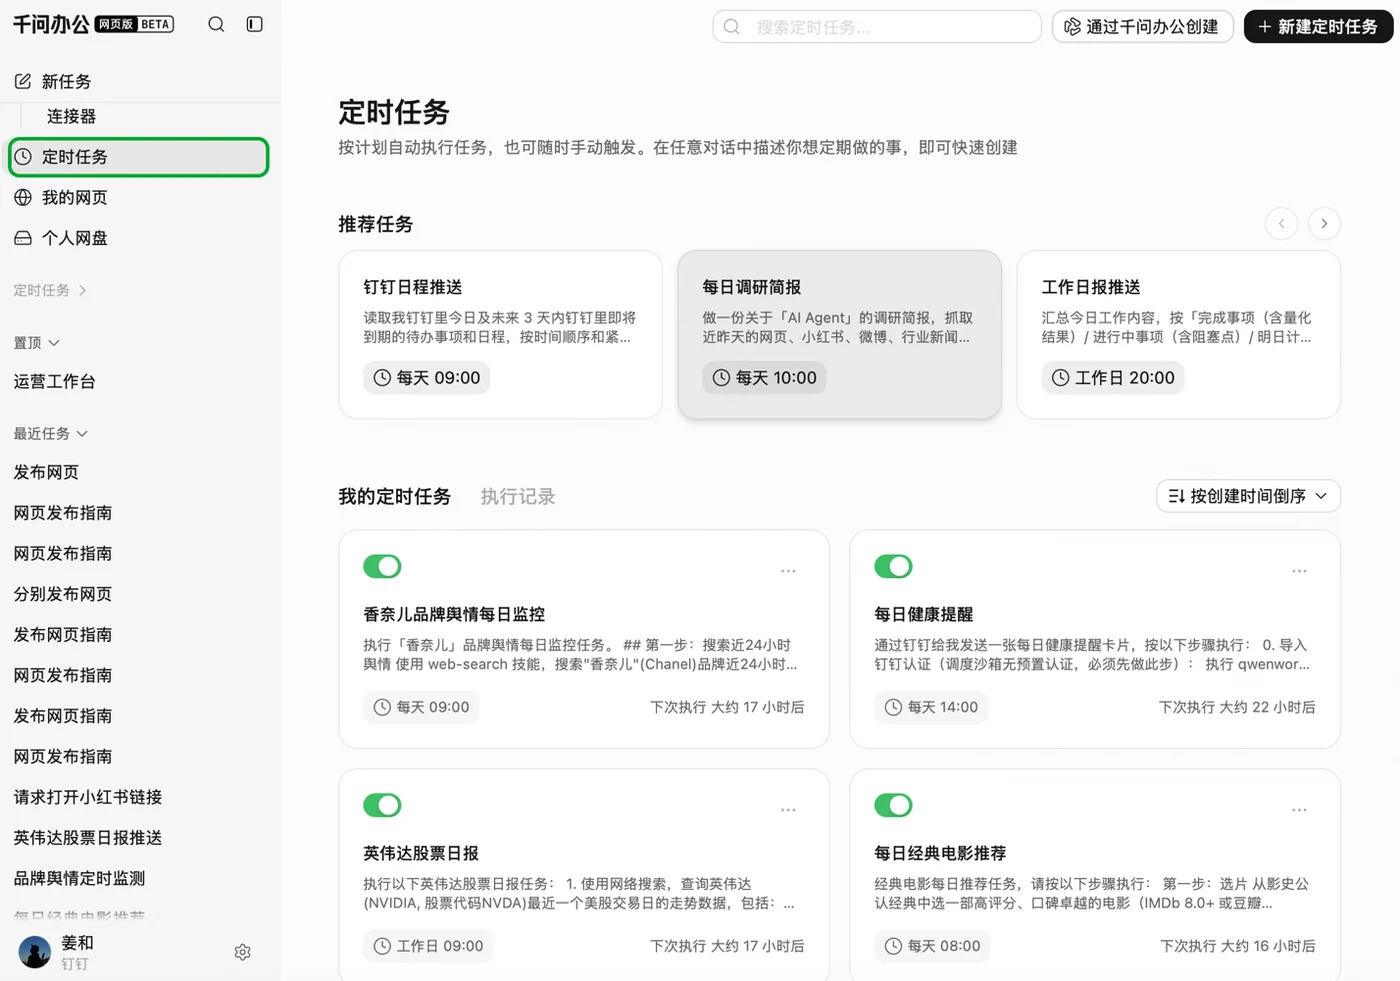Open 个人网盘 in the sidebar
This screenshot has height=981, width=1400.
(x=139, y=238)
